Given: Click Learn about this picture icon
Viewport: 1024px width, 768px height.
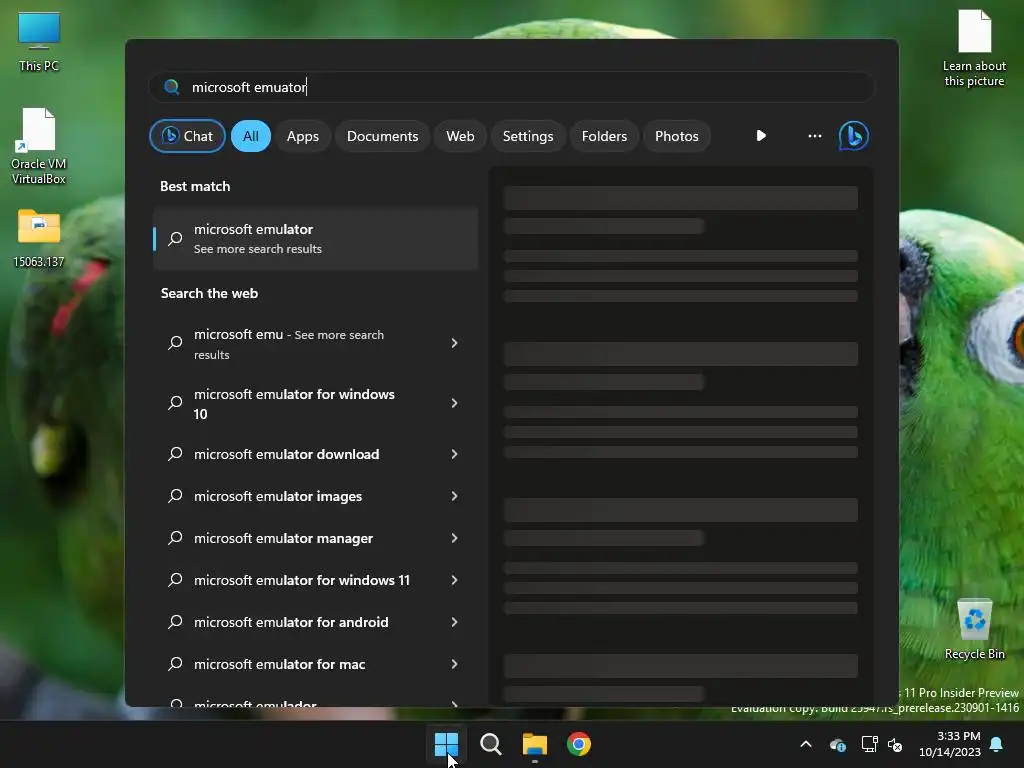Looking at the screenshot, I should 974,48.
